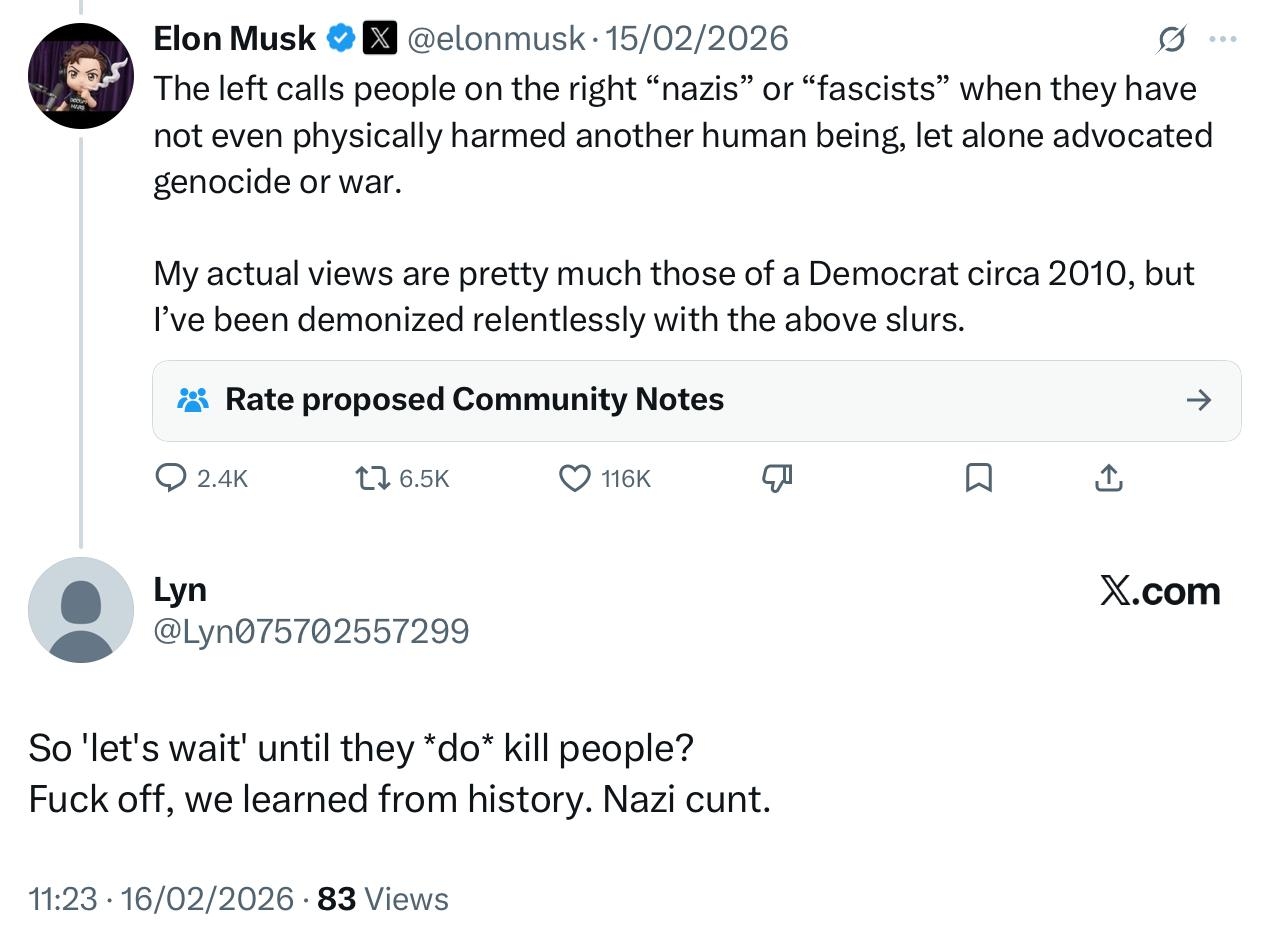Click the reply comment bubble icon
This screenshot has width=1281, height=933.
[171, 479]
